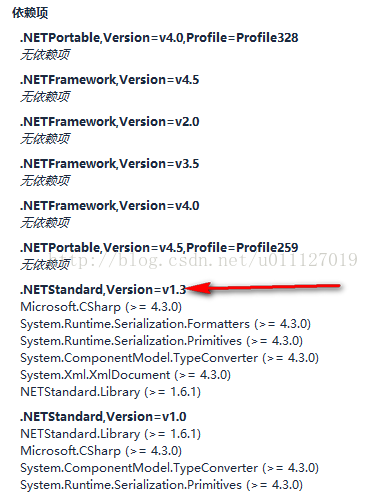
Task: Open Microsoft.CSharp link under NETStandard v1.3
Action: [x=70, y=307]
